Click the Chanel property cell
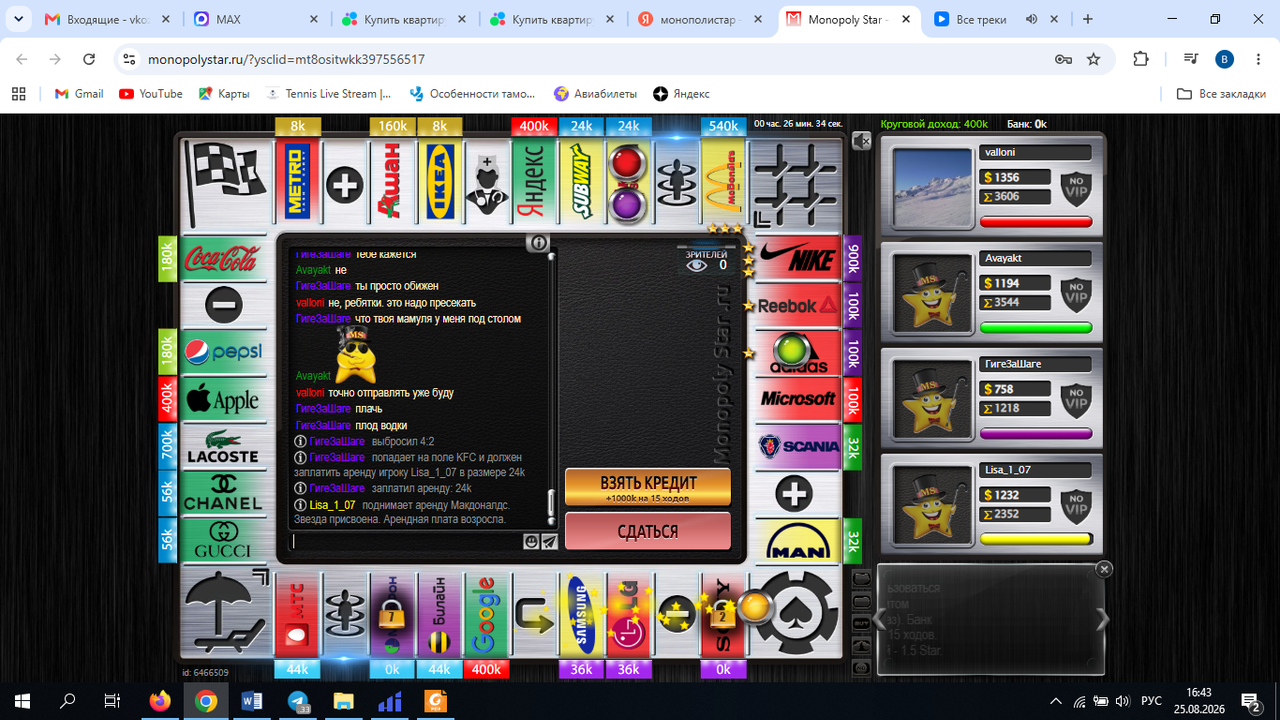 [x=222, y=494]
